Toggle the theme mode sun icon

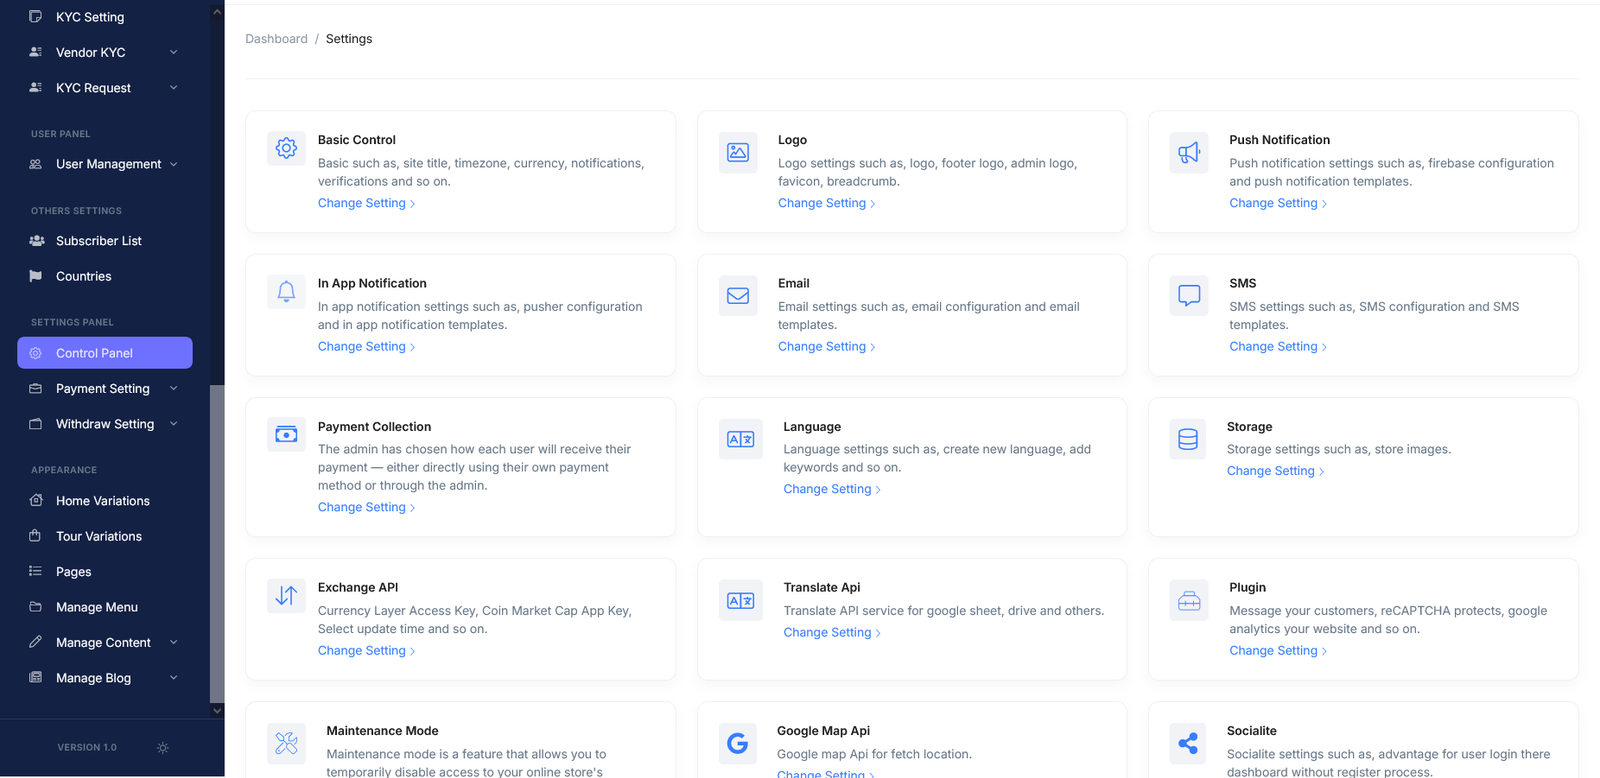(x=163, y=748)
